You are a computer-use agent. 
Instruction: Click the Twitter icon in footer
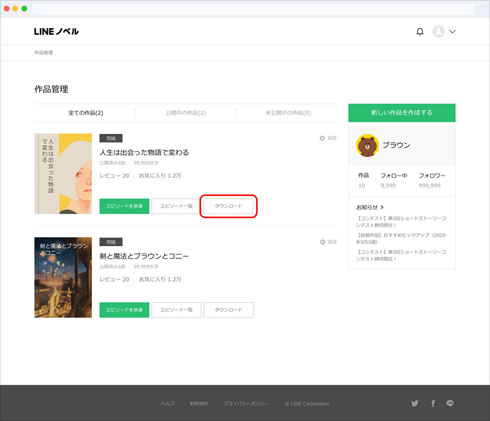point(415,404)
